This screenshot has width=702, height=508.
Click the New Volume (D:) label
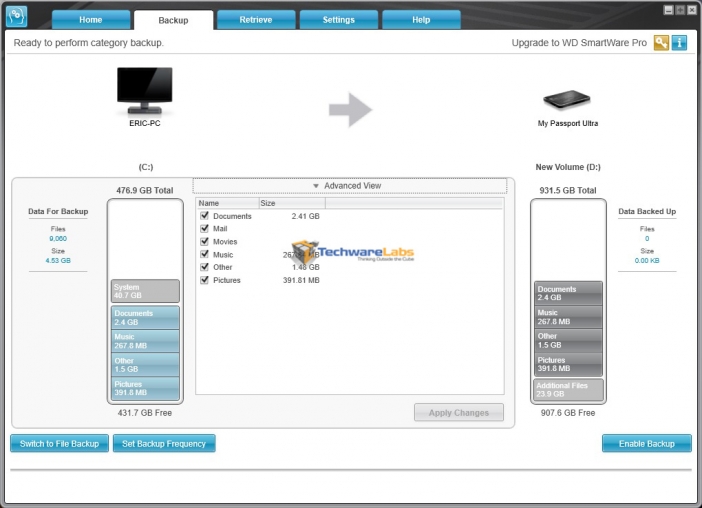(x=568, y=167)
